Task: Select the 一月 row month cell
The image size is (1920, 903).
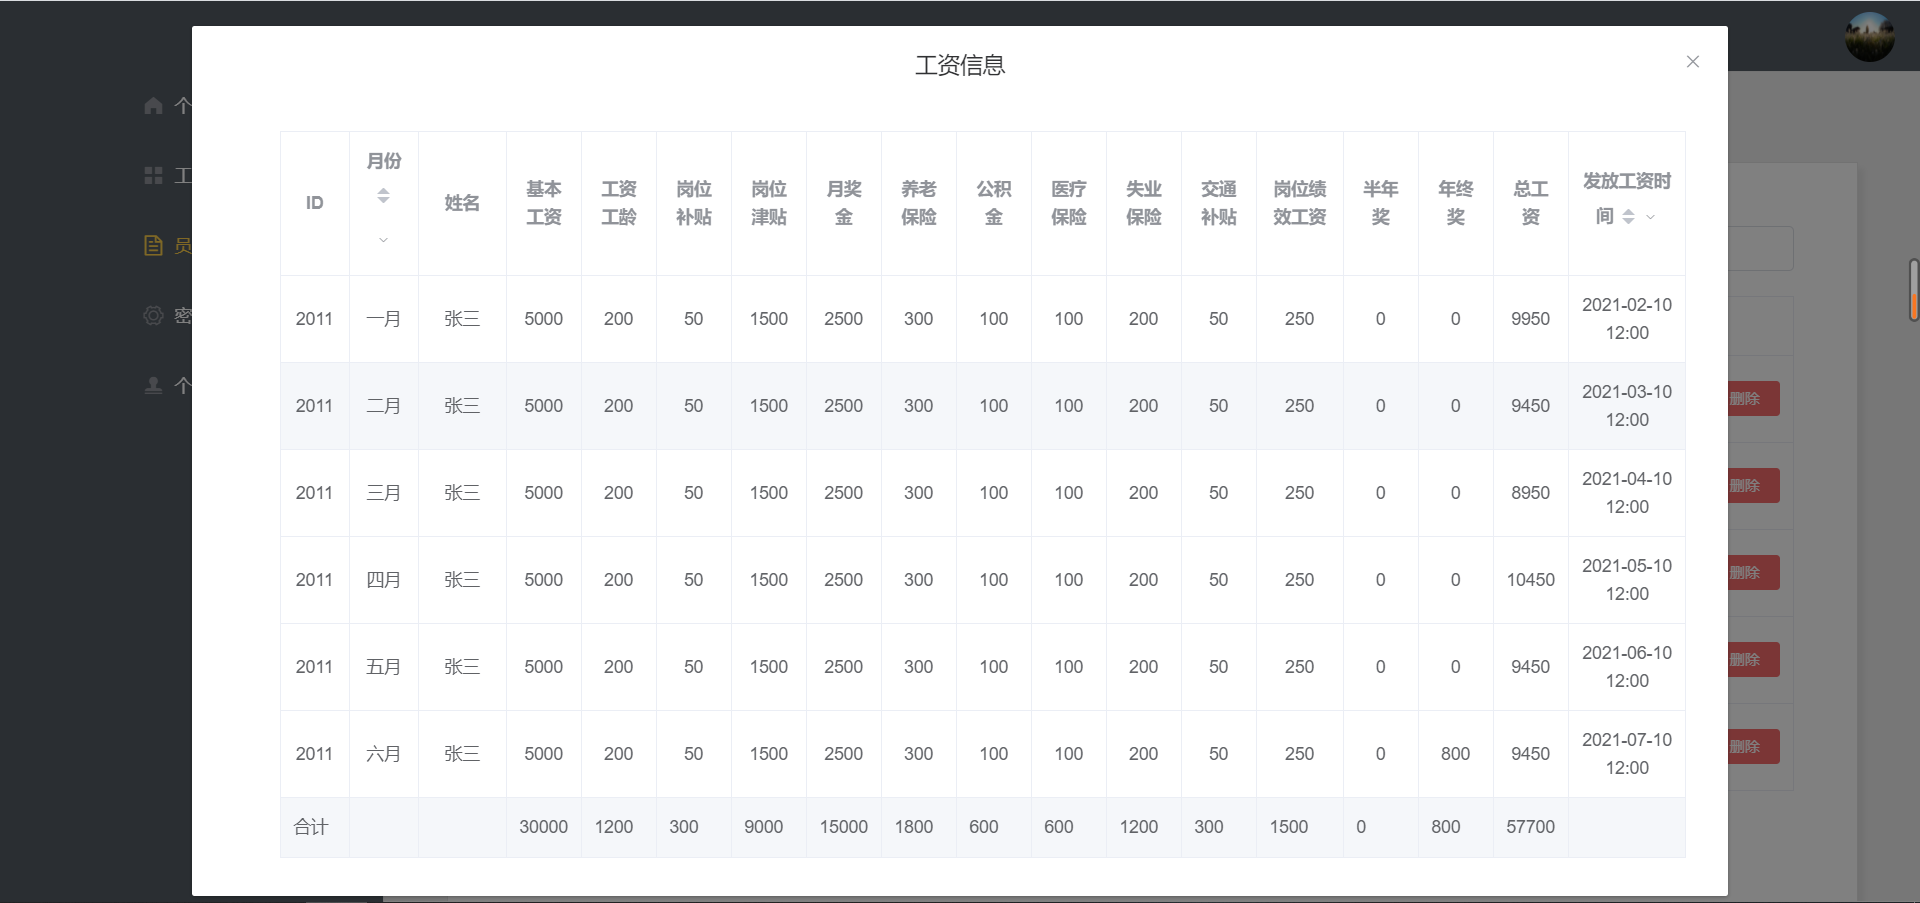Action: click(384, 319)
